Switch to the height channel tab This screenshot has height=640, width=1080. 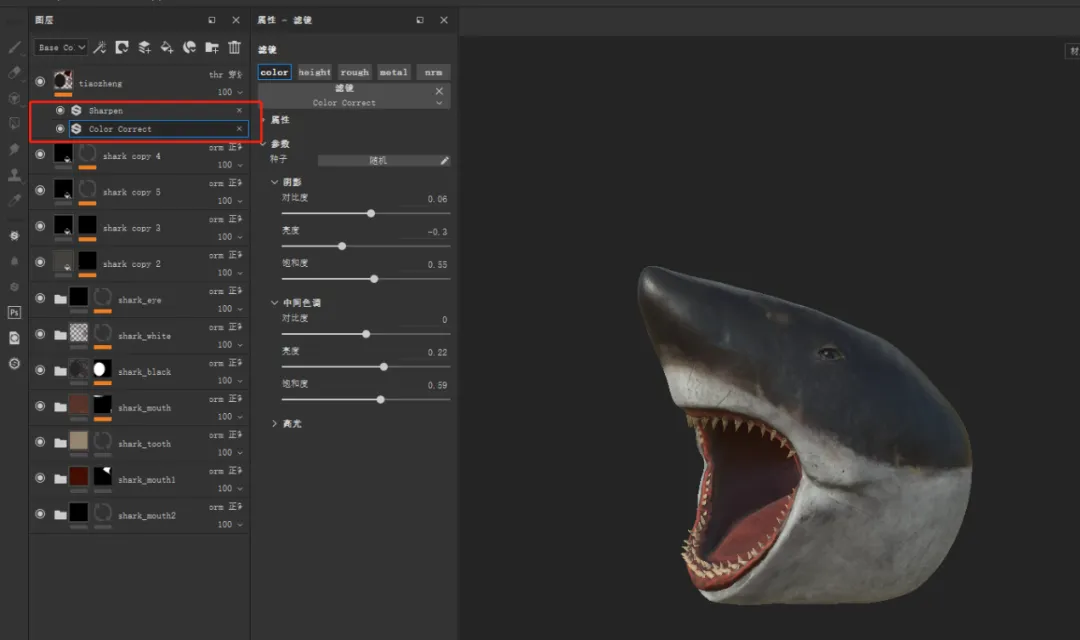314,72
